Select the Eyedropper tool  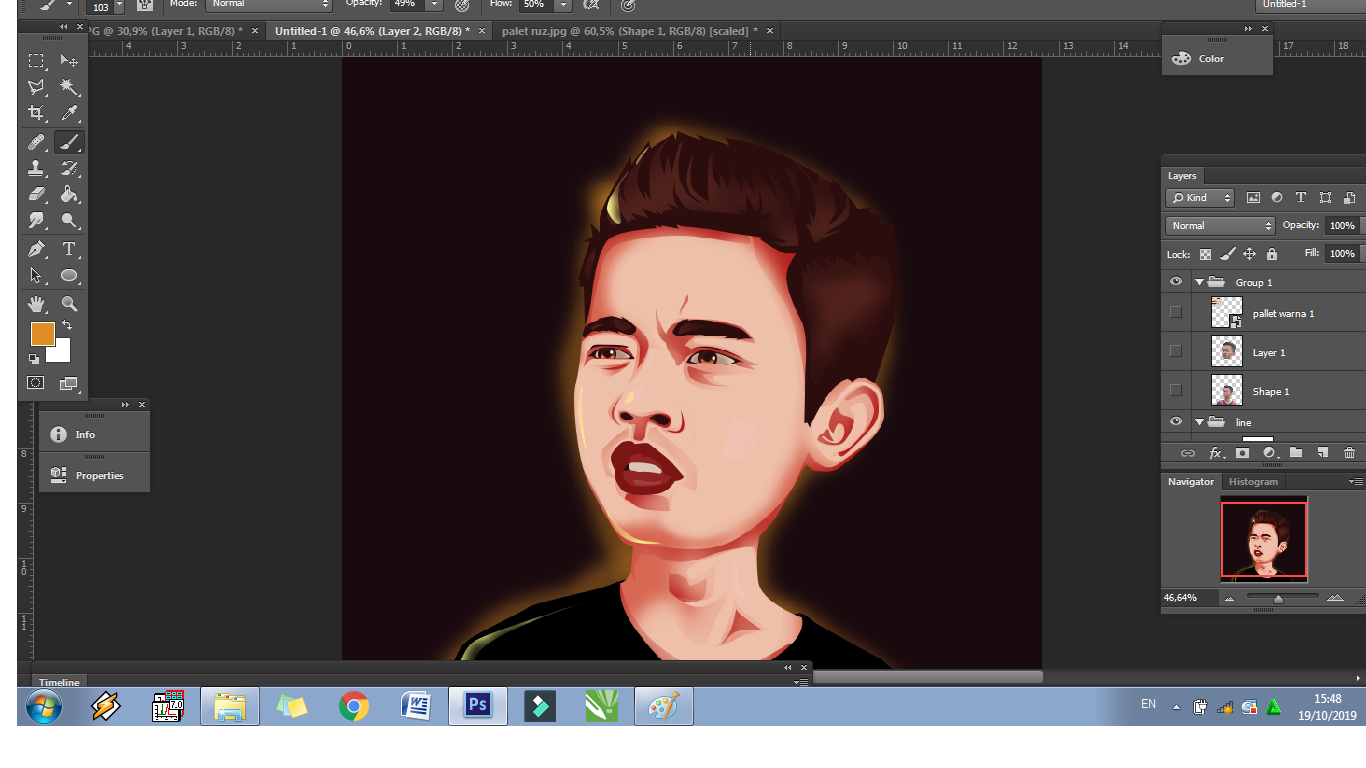69,114
